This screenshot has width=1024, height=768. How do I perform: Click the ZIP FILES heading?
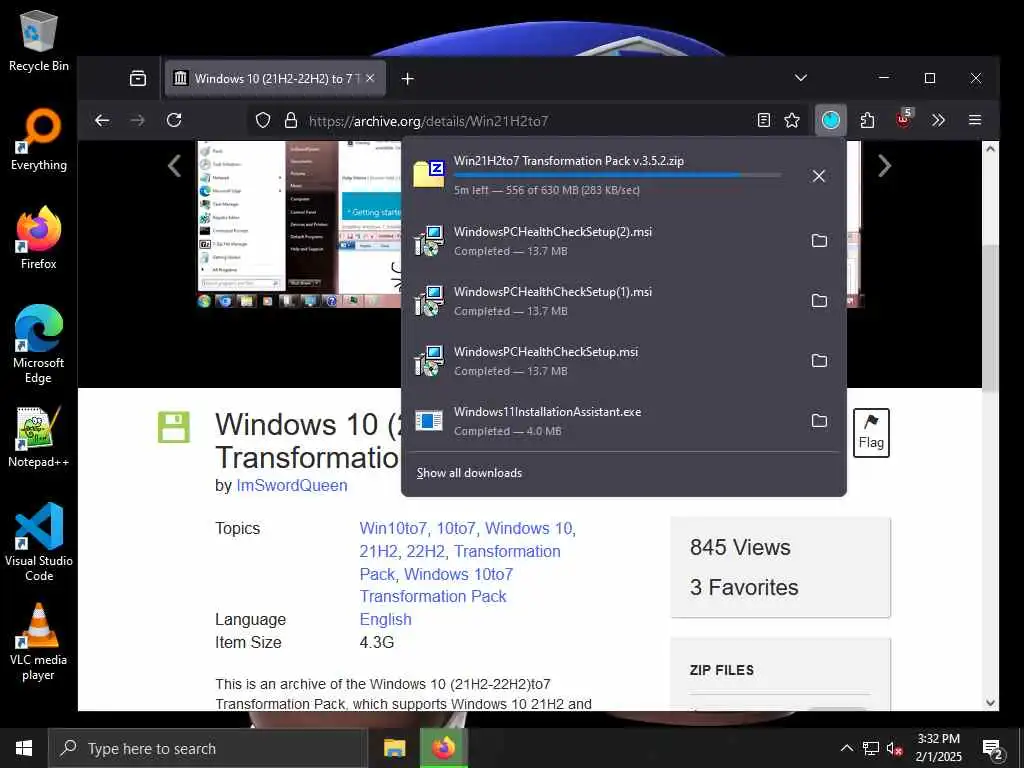pyautogui.click(x=722, y=670)
